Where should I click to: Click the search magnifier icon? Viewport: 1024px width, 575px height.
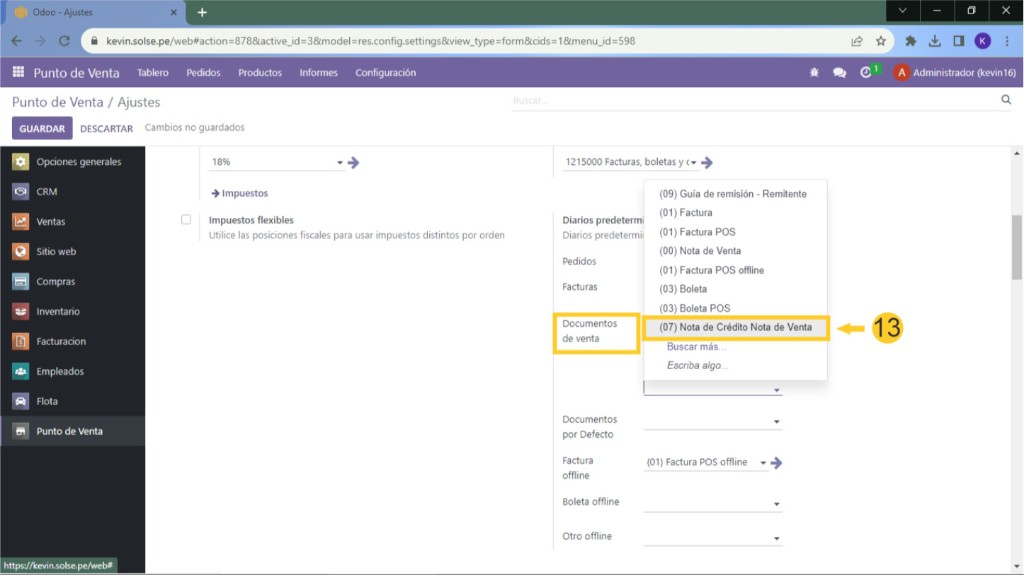1006,100
